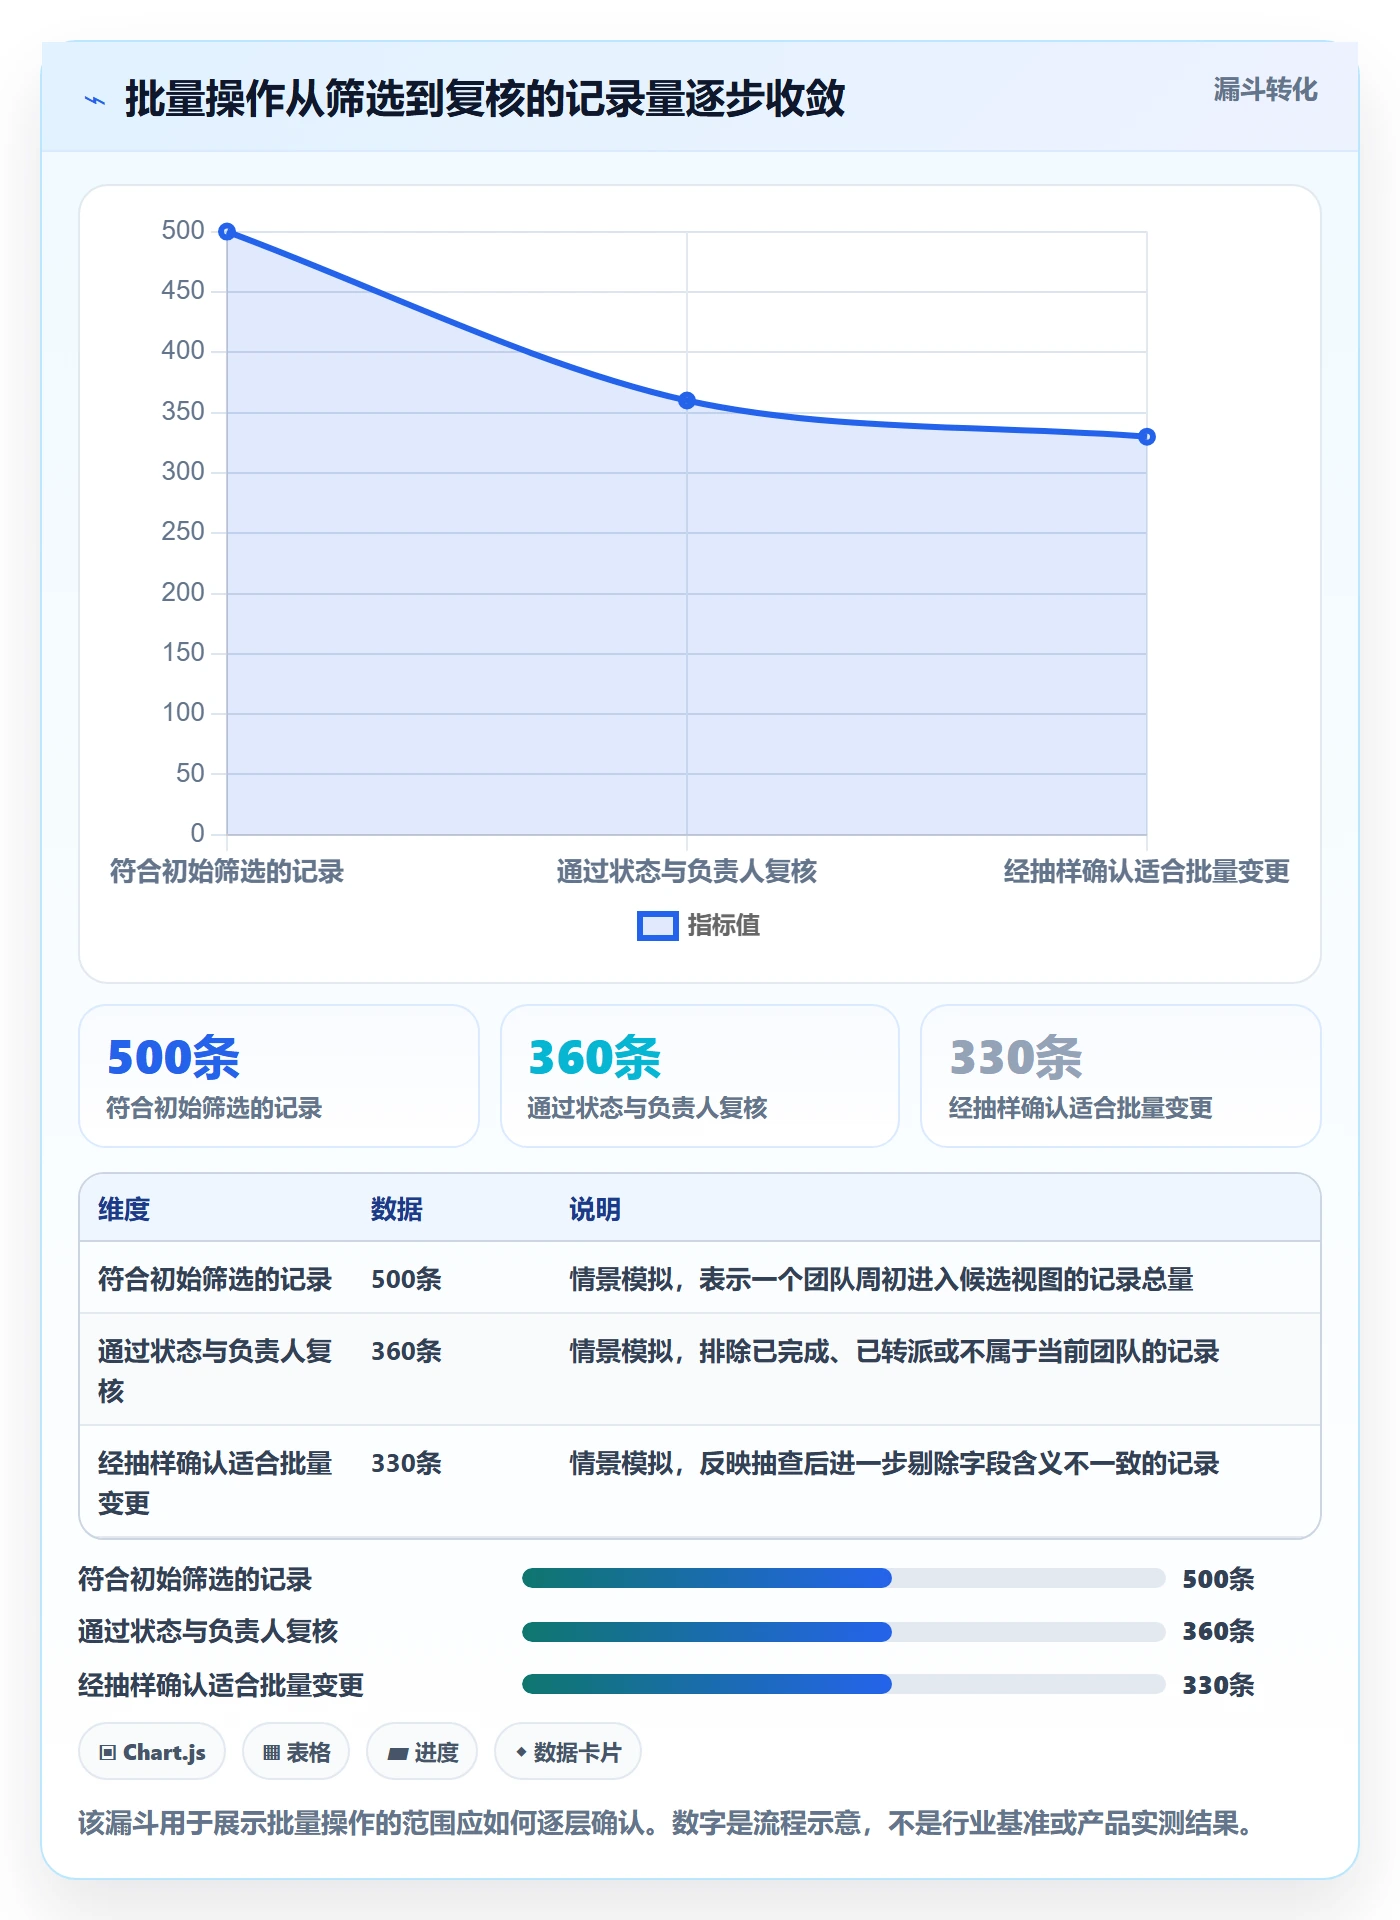Click the chart data point for 通过状态与负责人复核
The width and height of the screenshot is (1400, 1920).
tap(687, 401)
